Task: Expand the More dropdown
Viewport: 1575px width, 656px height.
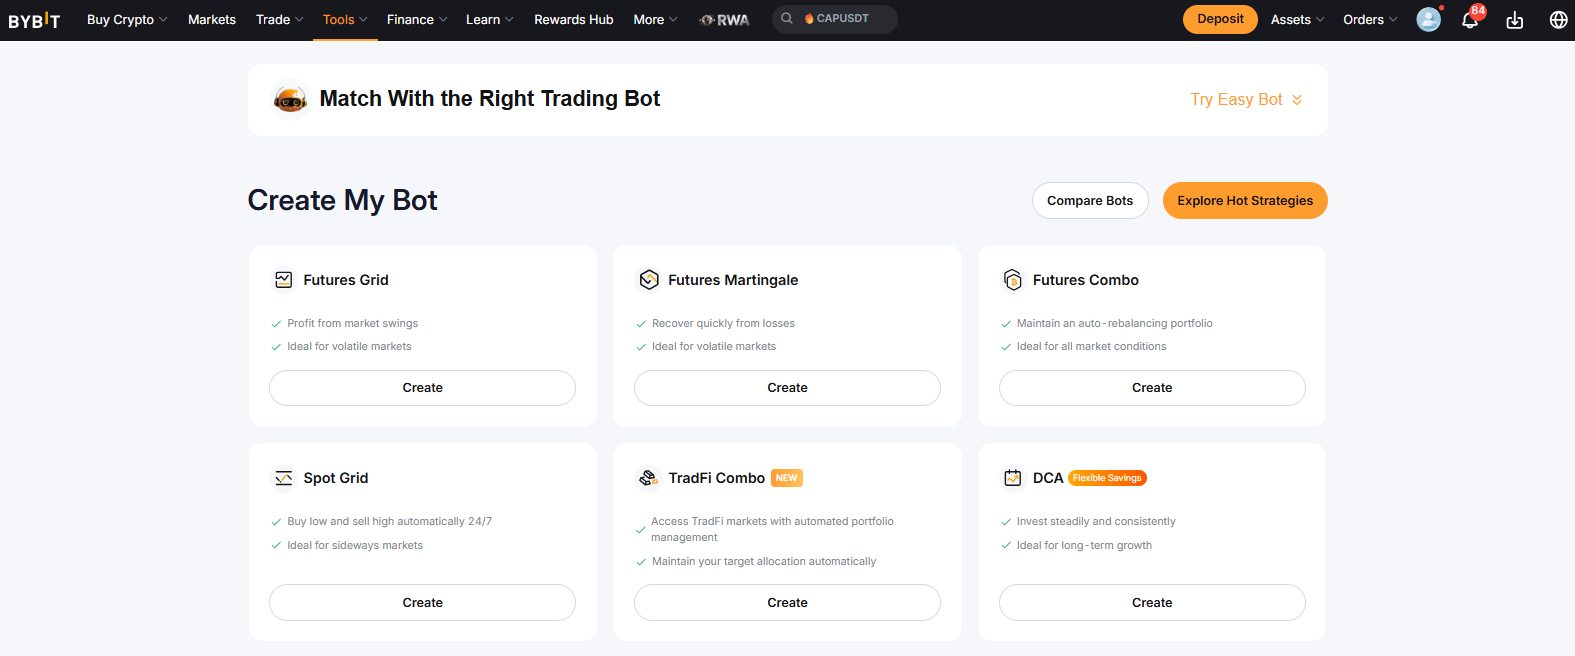Action: coord(655,19)
